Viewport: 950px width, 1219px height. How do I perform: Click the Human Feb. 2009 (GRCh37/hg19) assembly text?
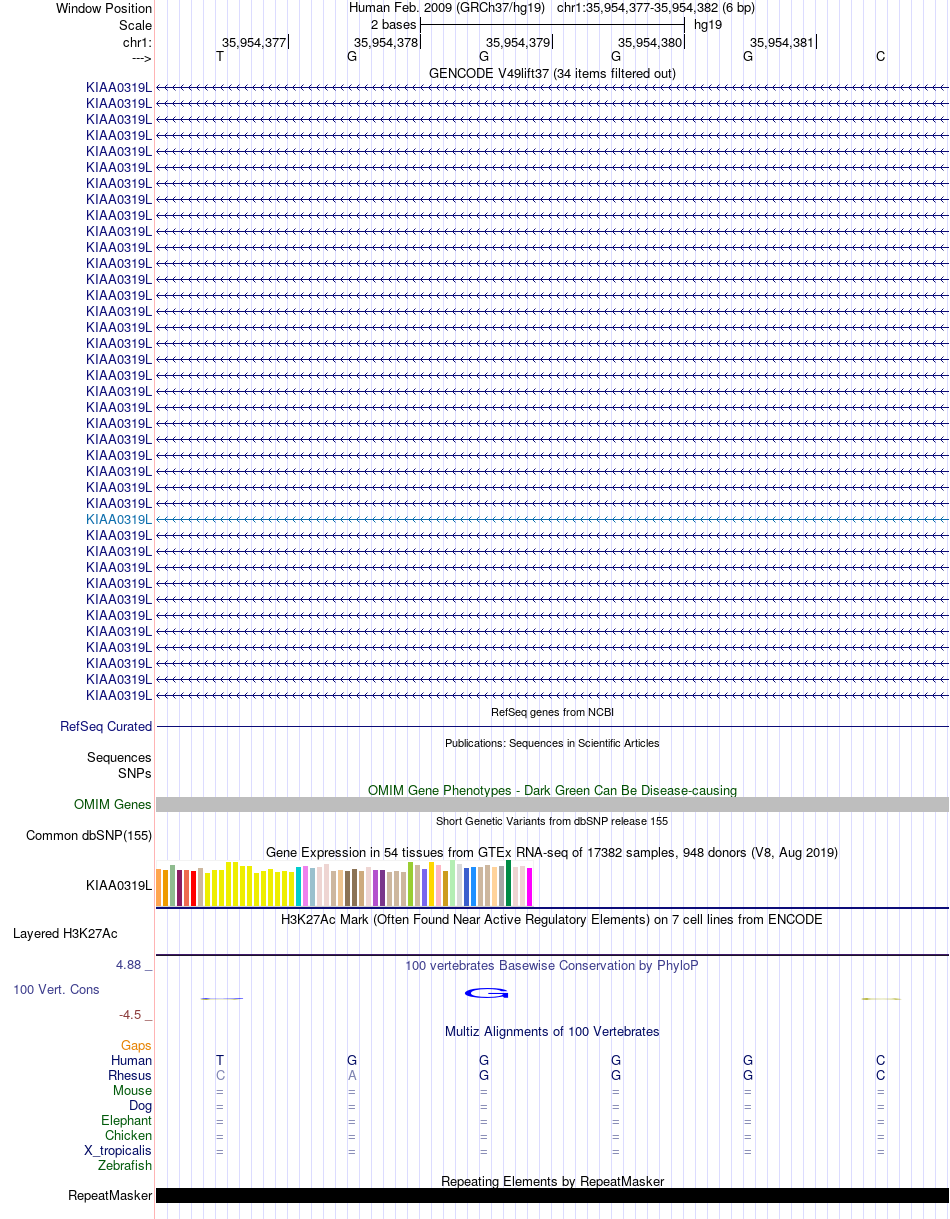[x=447, y=8]
